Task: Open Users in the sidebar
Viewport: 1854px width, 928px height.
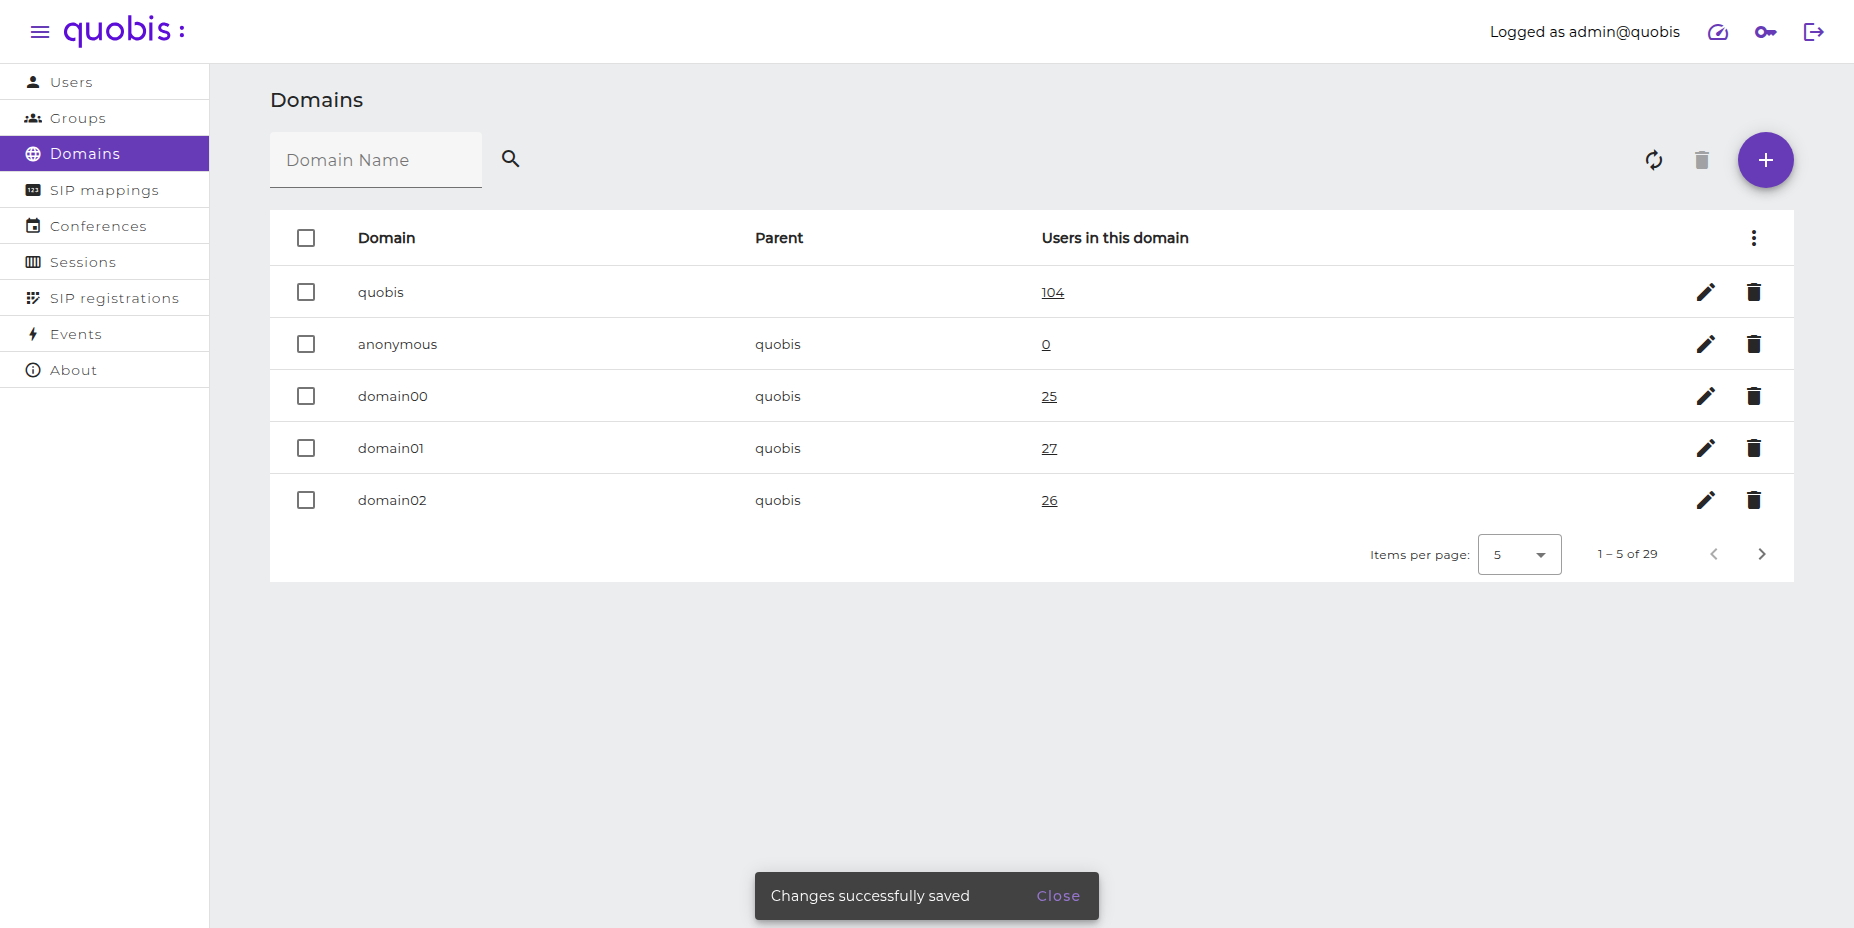Action: 104,82
